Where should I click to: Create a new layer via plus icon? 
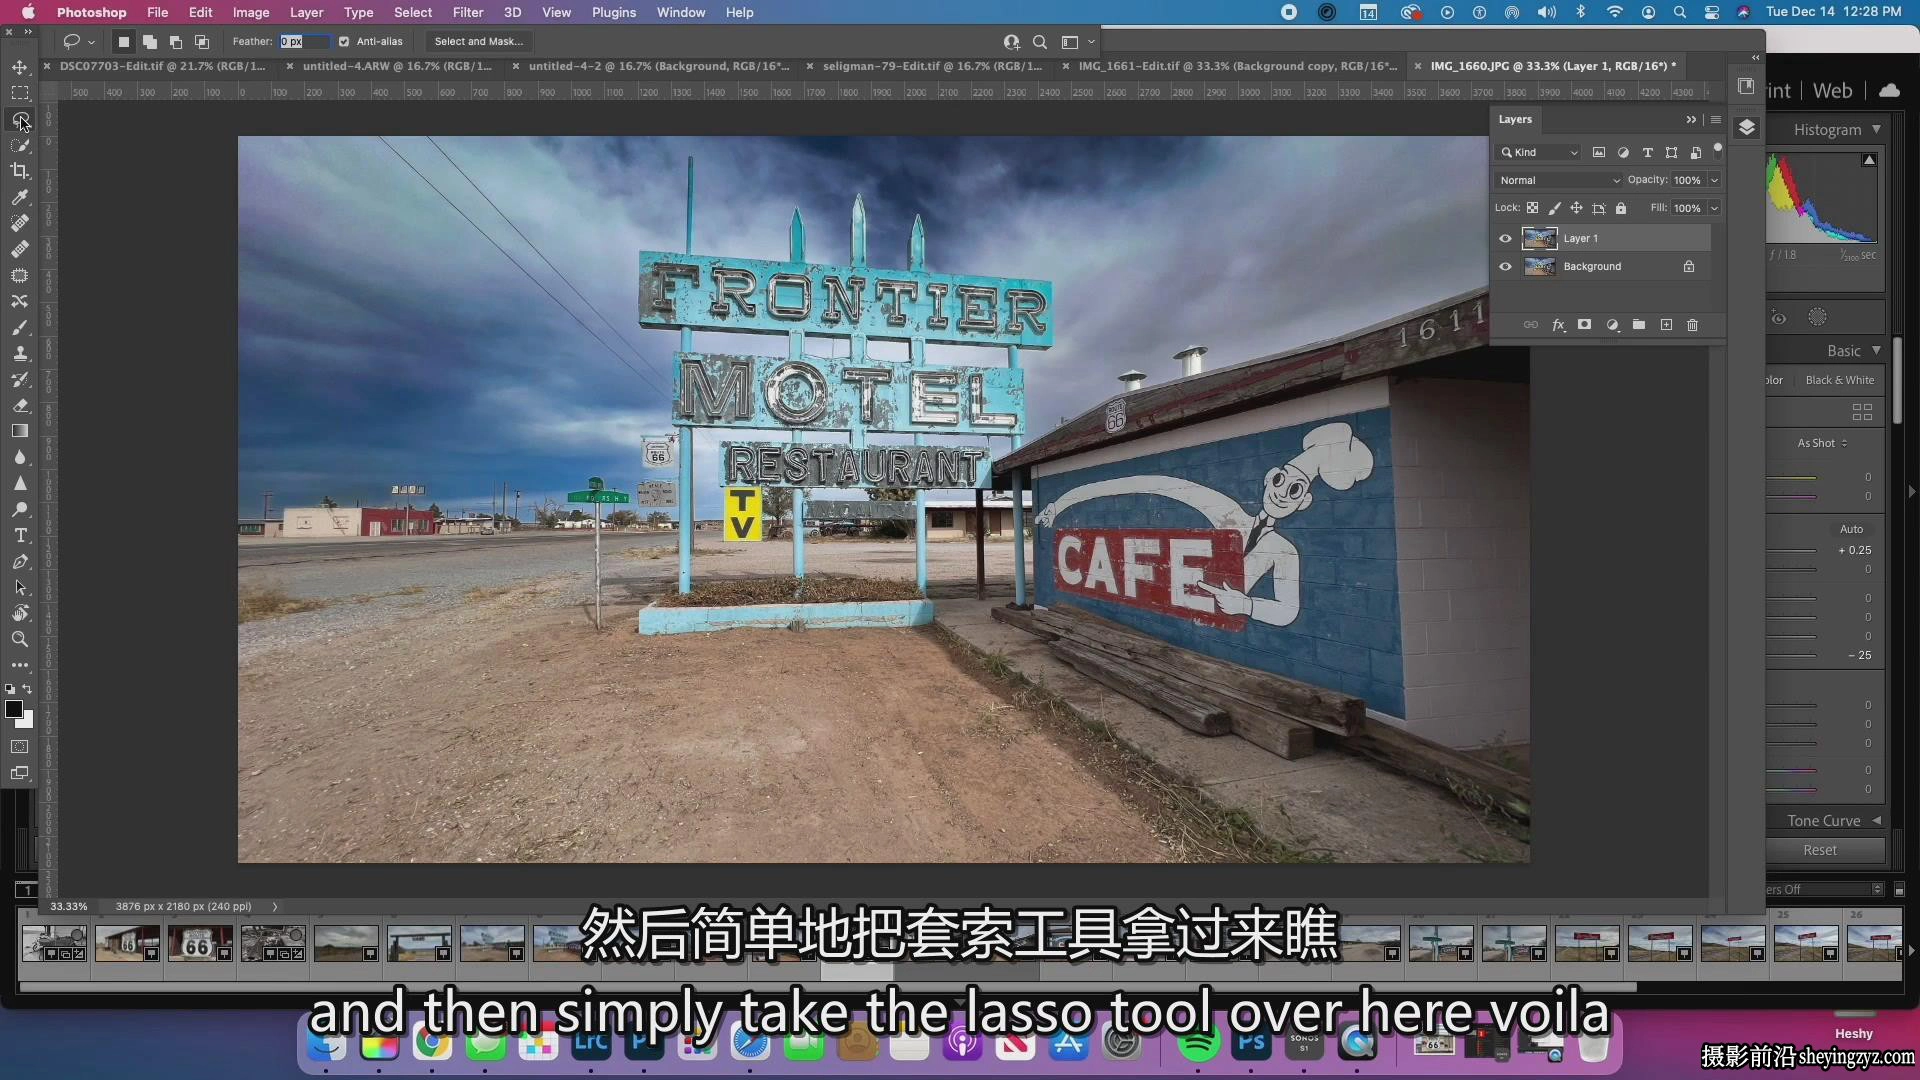coord(1666,325)
